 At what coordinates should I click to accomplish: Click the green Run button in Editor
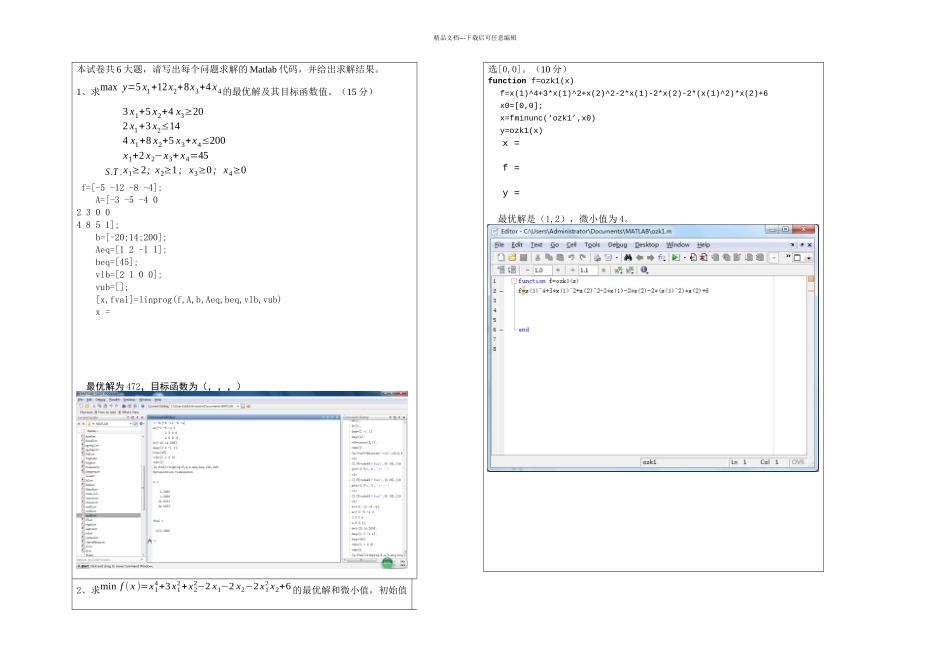coord(675,257)
